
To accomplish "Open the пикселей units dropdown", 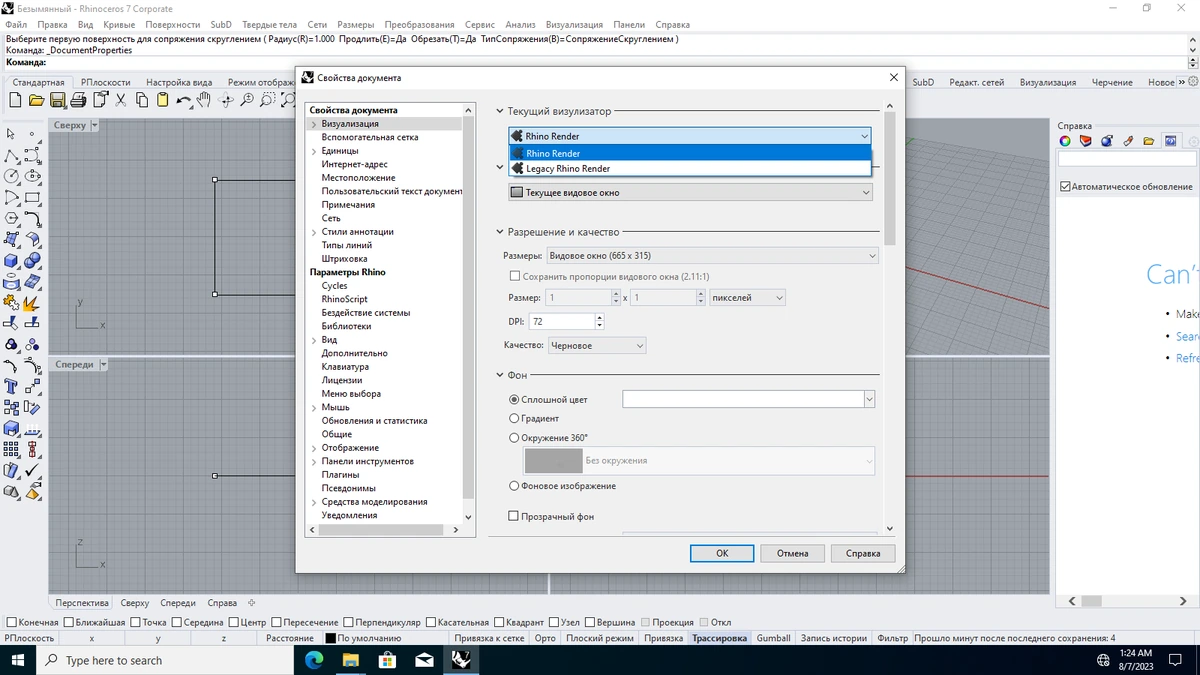I will [x=747, y=298].
